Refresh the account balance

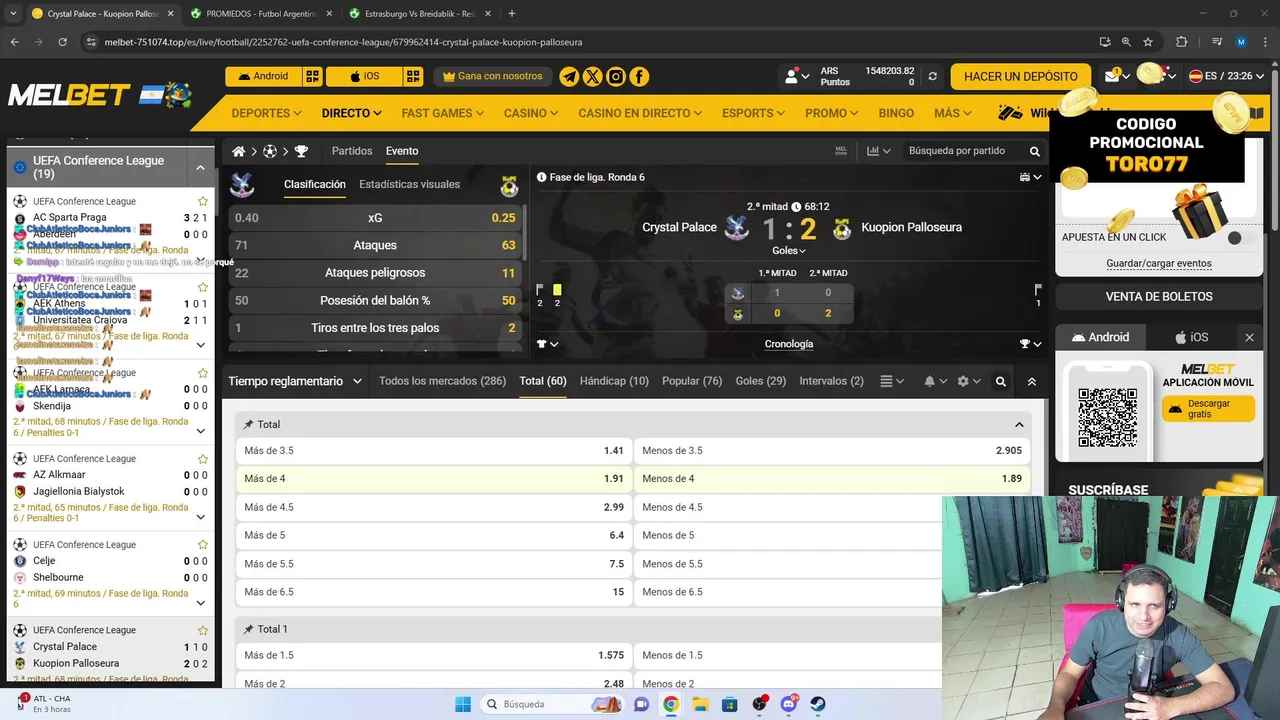click(x=933, y=76)
